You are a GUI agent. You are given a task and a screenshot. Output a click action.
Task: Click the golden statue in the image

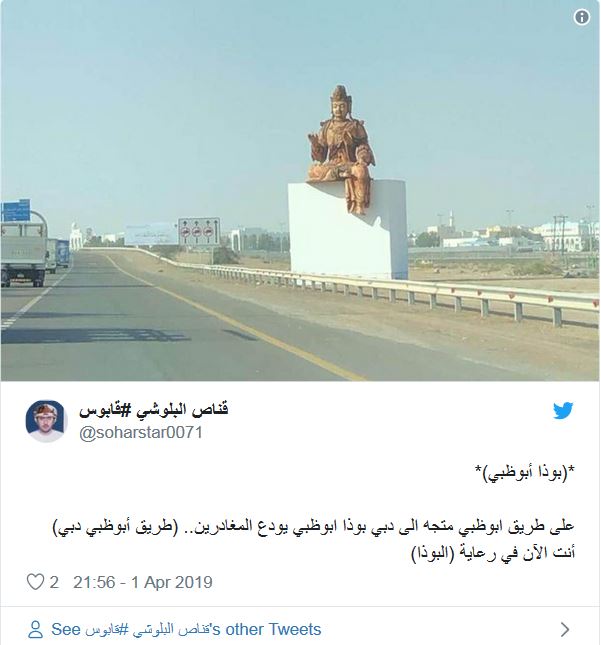click(341, 150)
